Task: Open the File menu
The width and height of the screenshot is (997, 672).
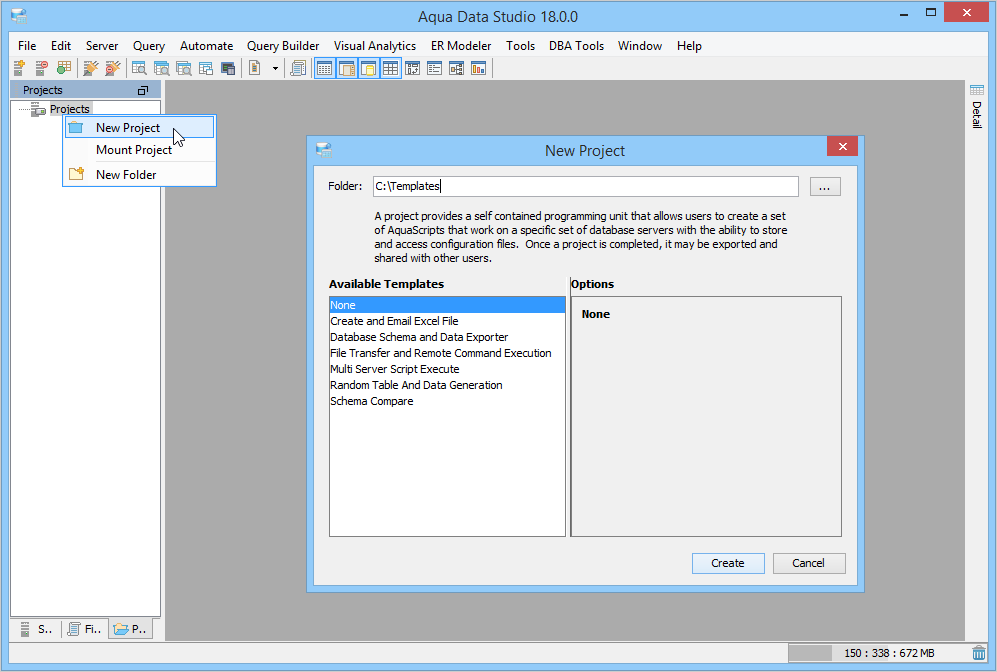Action: (x=27, y=46)
